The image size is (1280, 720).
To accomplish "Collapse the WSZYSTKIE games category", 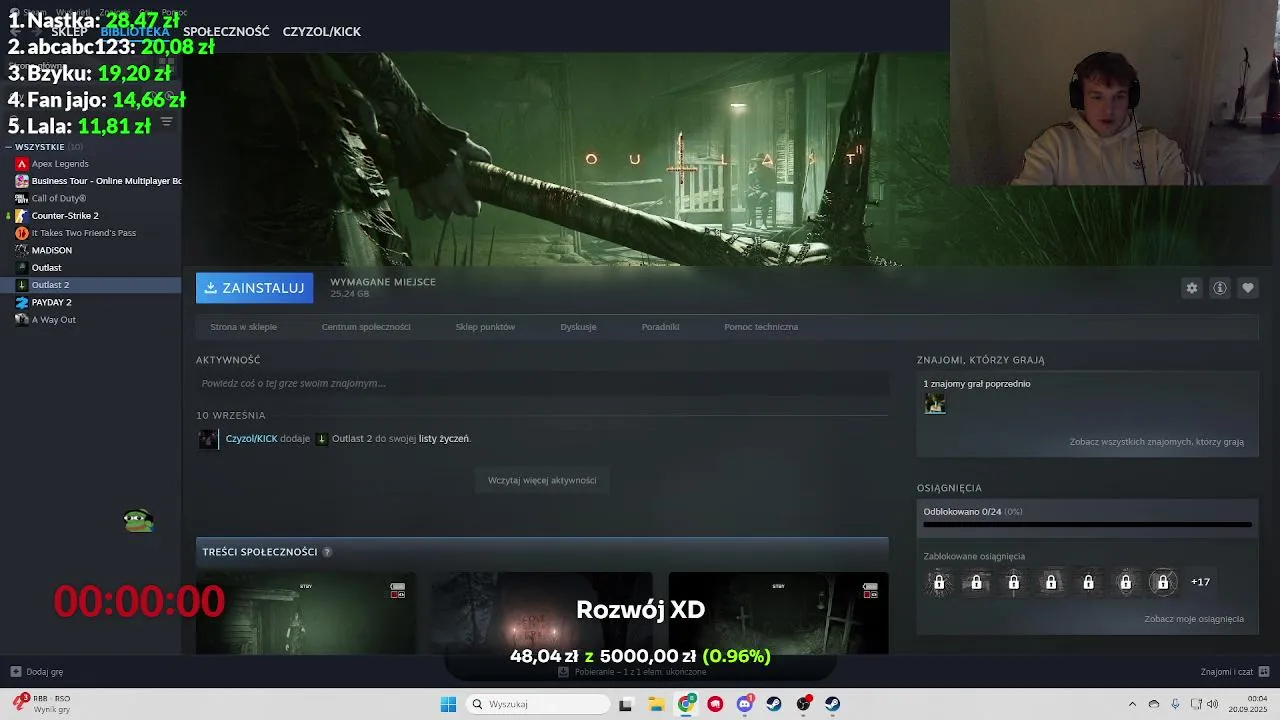I will click(x=9, y=147).
